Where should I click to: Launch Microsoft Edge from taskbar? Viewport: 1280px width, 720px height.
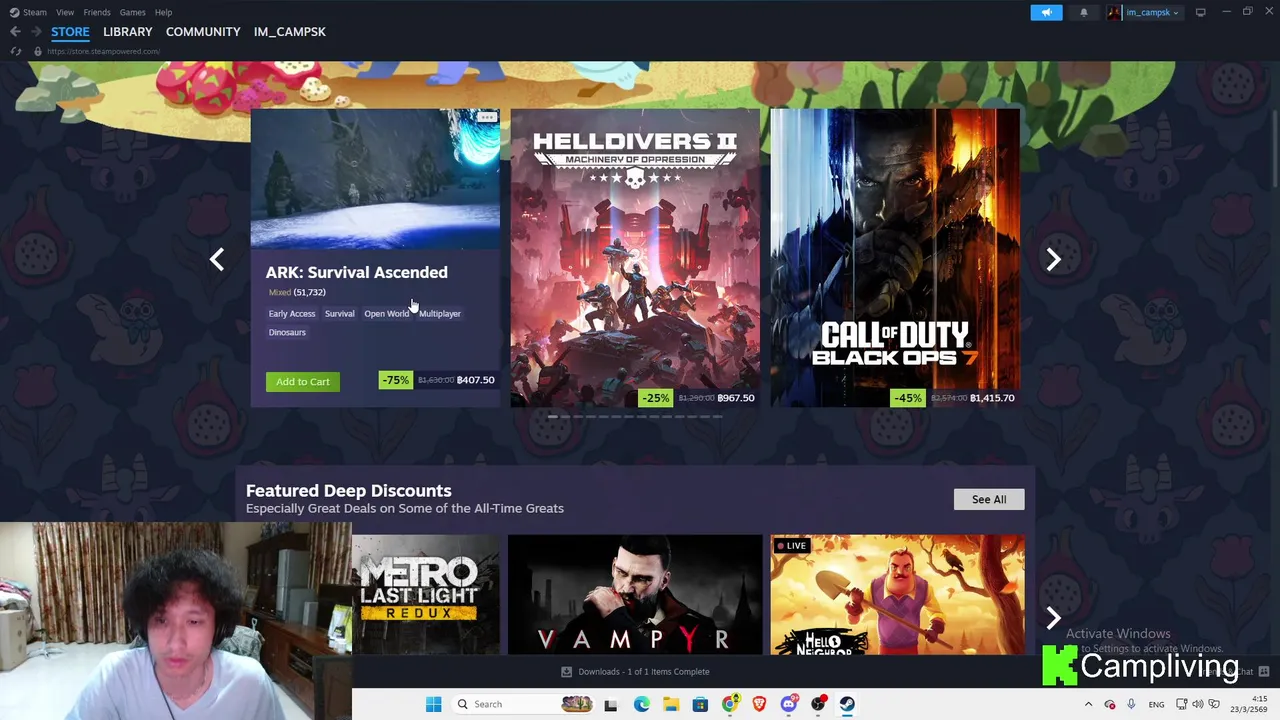pyautogui.click(x=641, y=704)
